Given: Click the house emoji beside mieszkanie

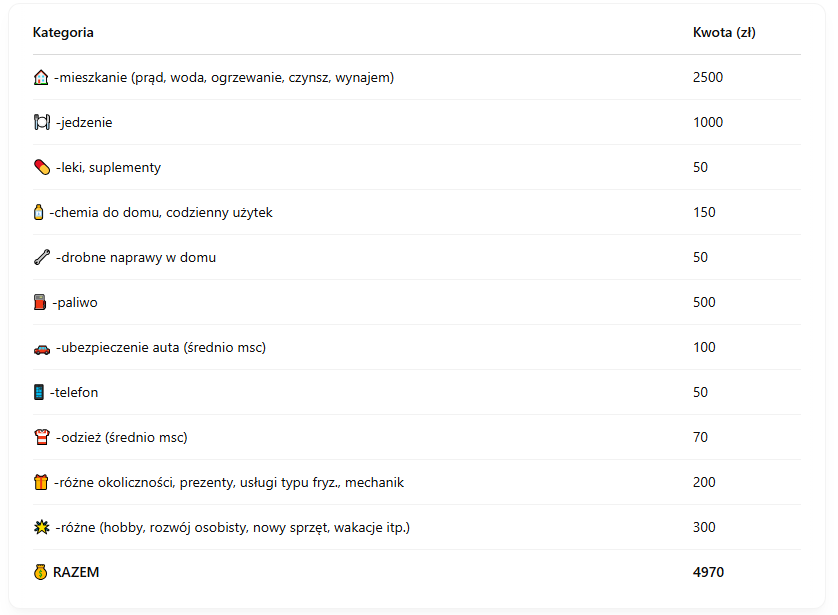Looking at the screenshot, I should 41,77.
